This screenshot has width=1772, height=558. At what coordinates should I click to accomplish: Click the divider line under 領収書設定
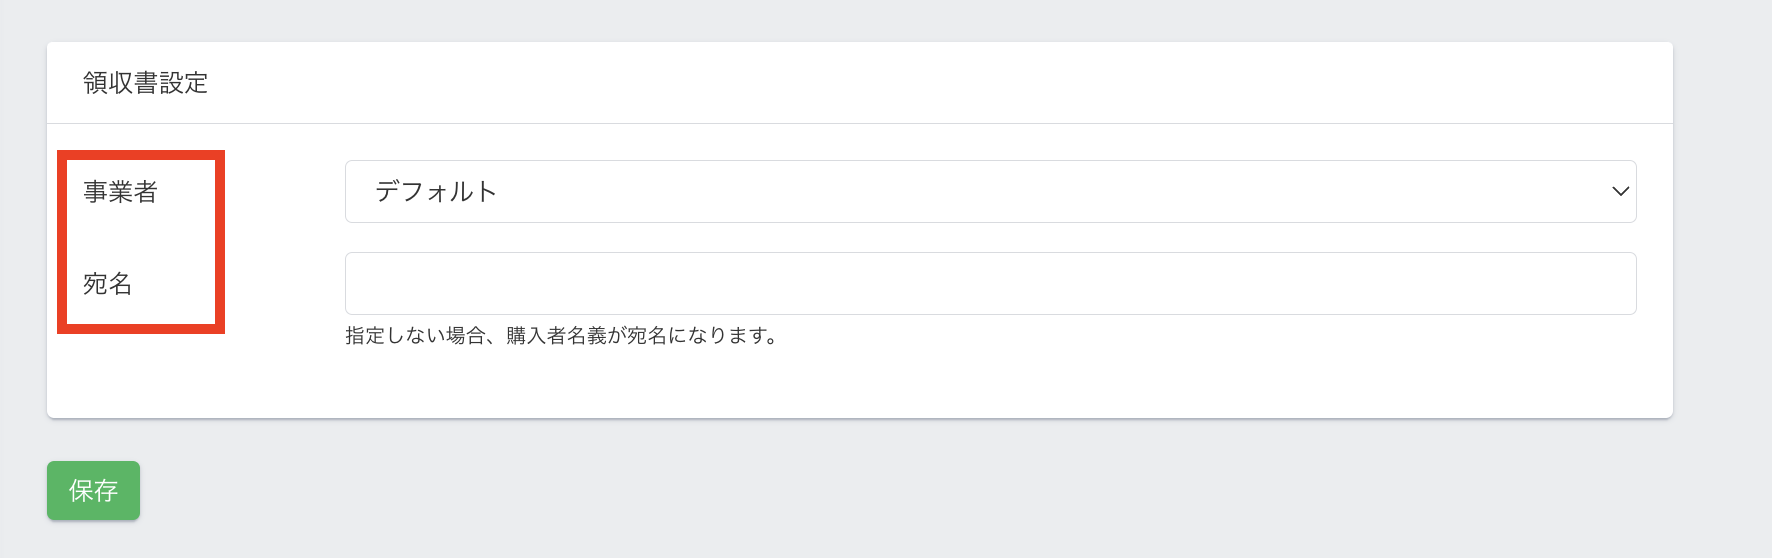(860, 123)
